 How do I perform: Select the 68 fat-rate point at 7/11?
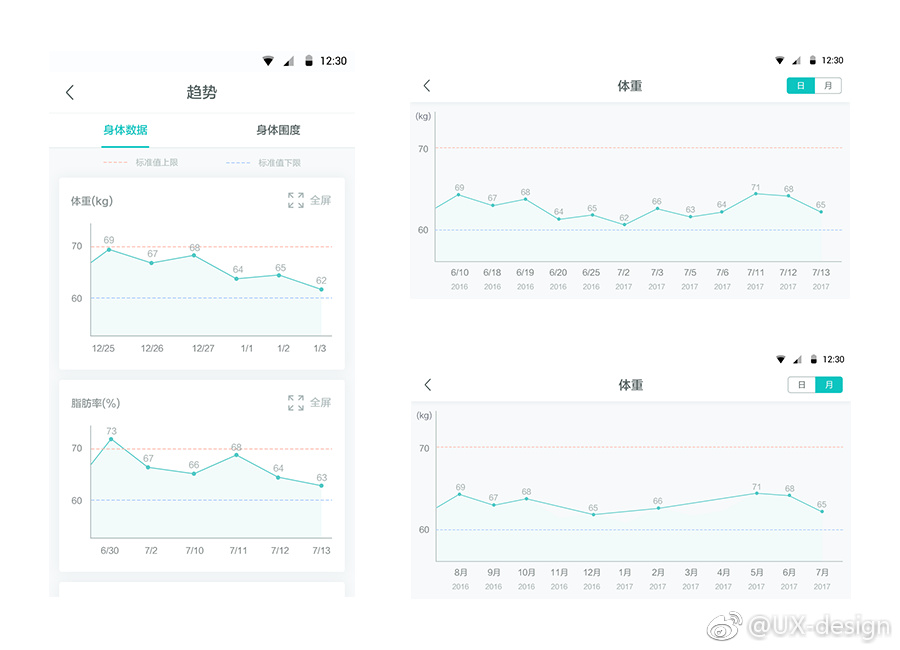point(236,455)
